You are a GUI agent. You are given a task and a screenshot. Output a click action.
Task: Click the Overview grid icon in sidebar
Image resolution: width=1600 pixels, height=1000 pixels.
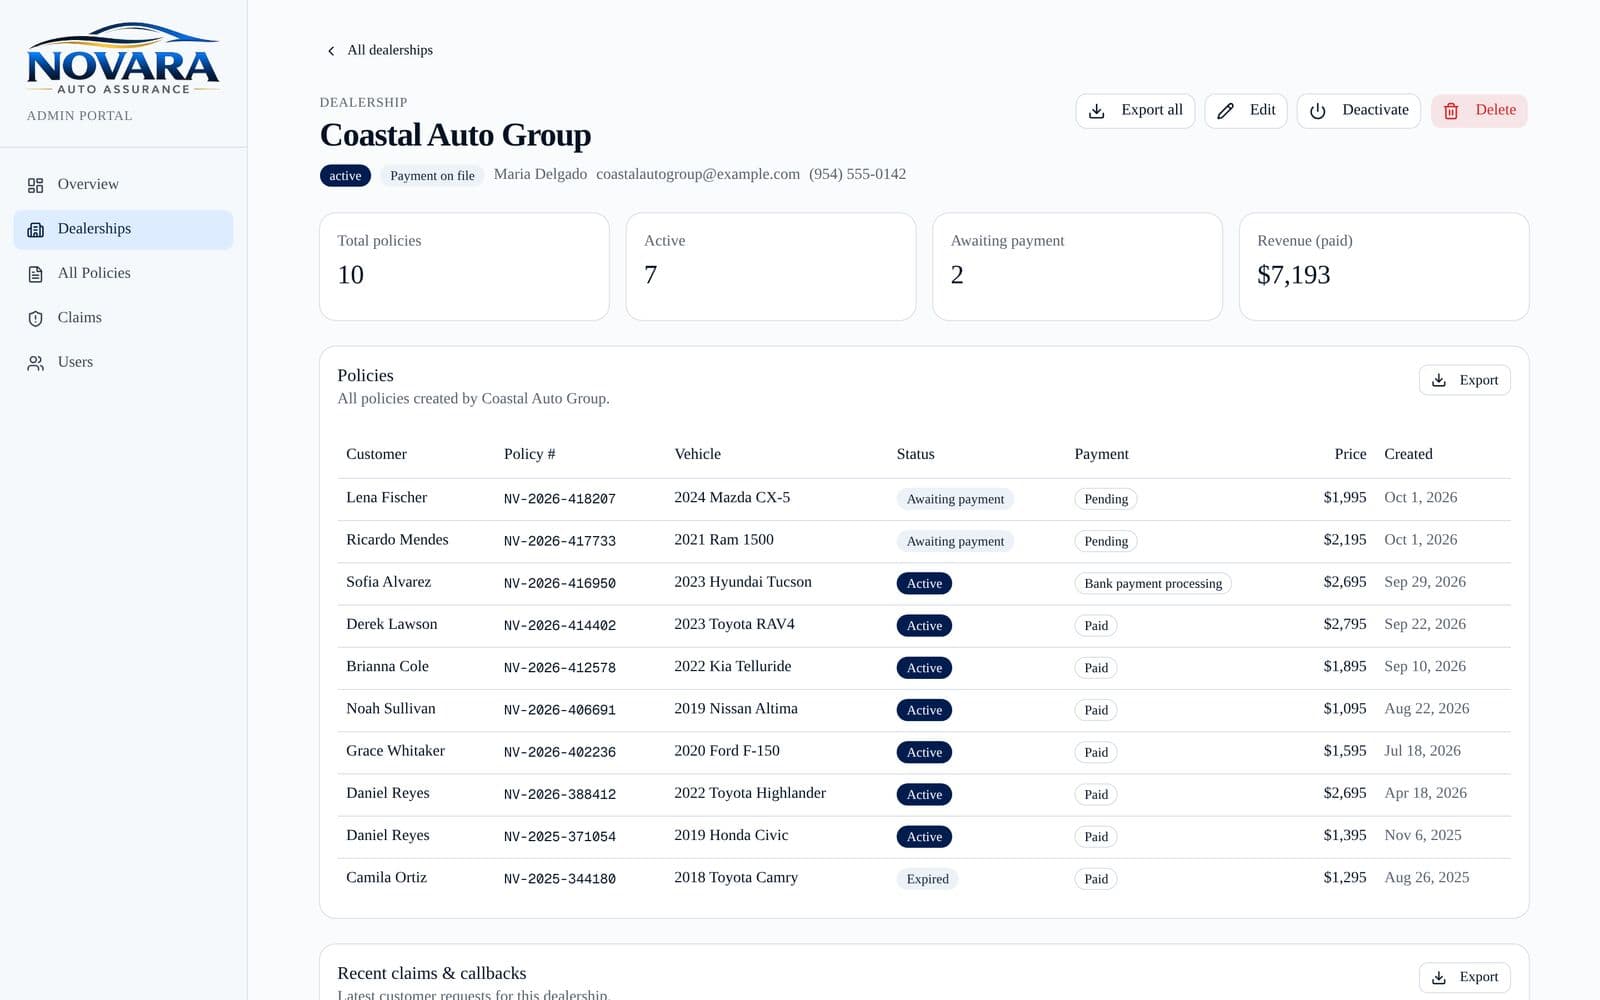(x=36, y=185)
